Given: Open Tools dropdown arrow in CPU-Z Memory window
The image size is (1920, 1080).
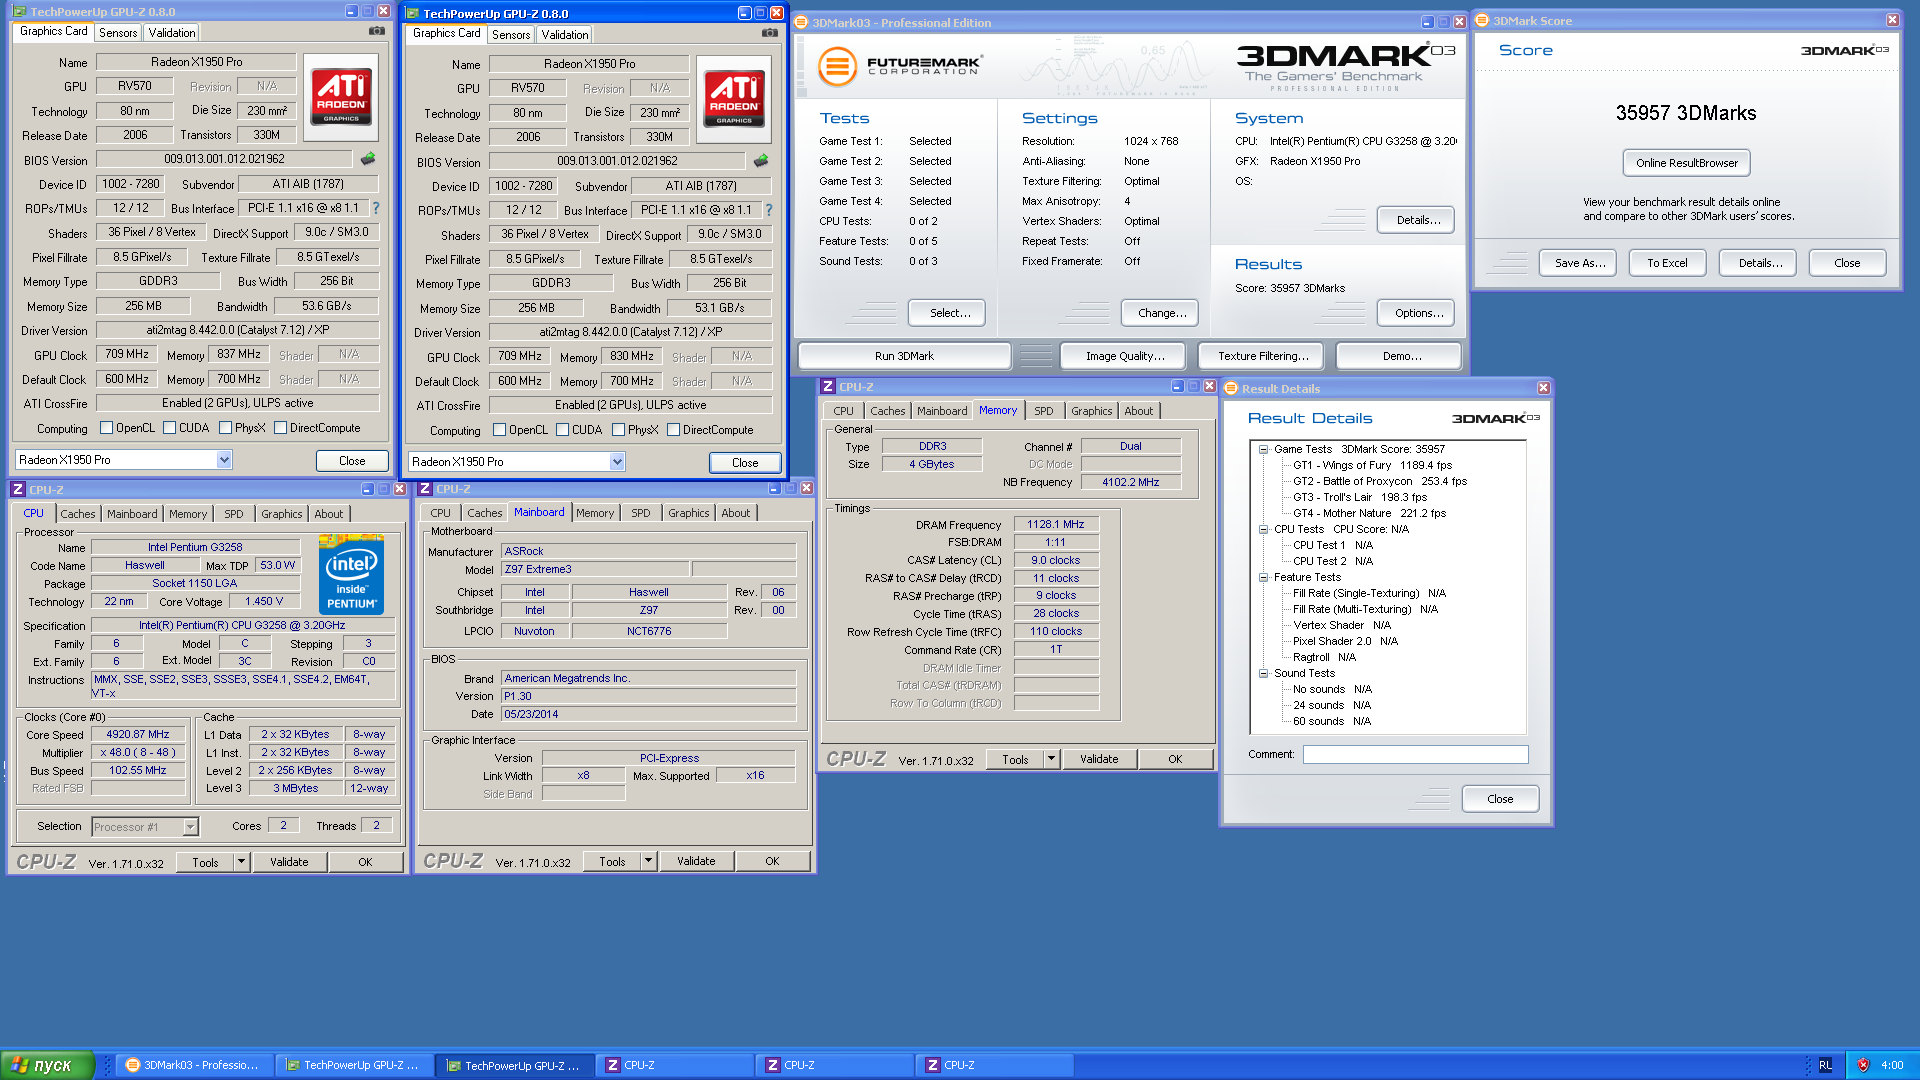Looking at the screenshot, I should [x=1051, y=759].
